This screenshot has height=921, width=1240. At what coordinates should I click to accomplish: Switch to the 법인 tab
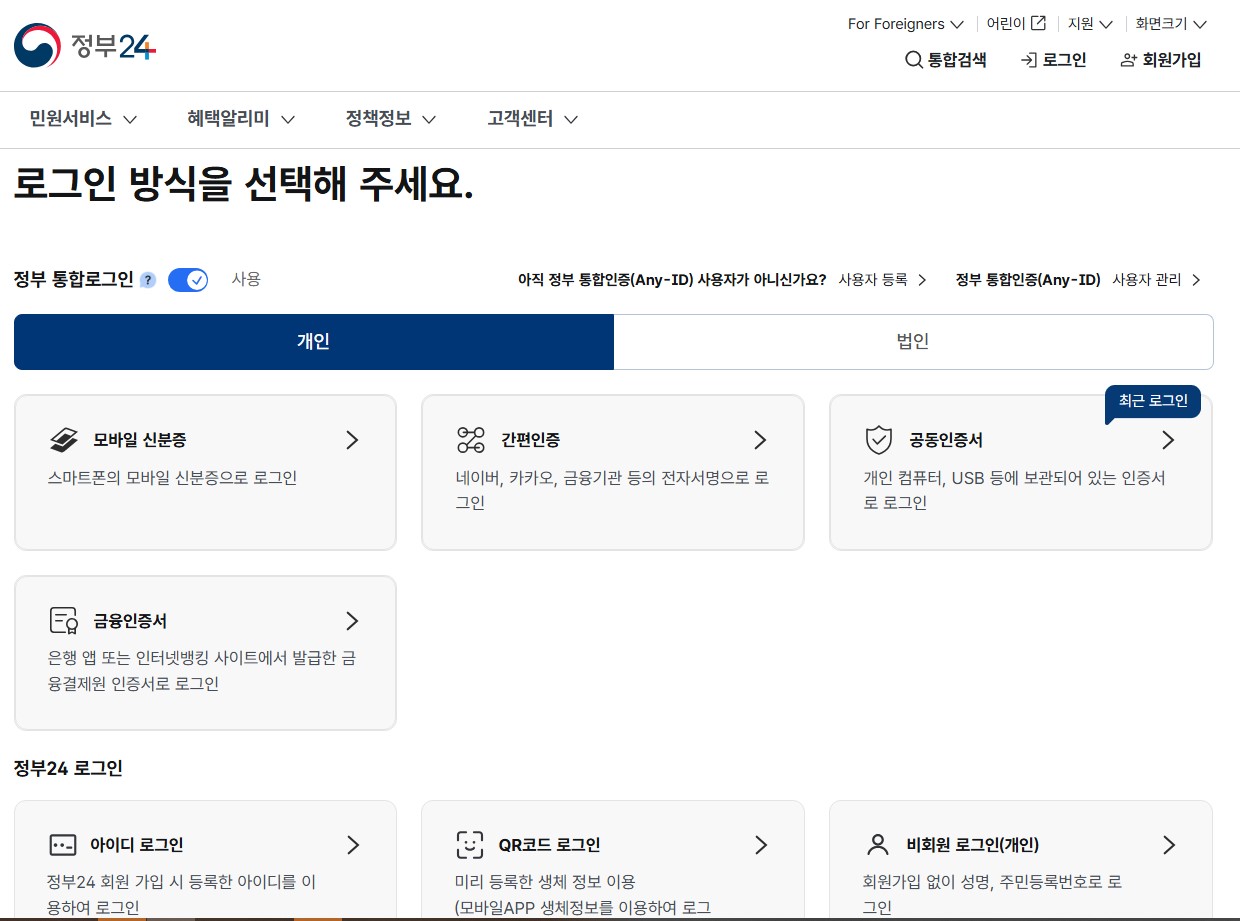[913, 342]
